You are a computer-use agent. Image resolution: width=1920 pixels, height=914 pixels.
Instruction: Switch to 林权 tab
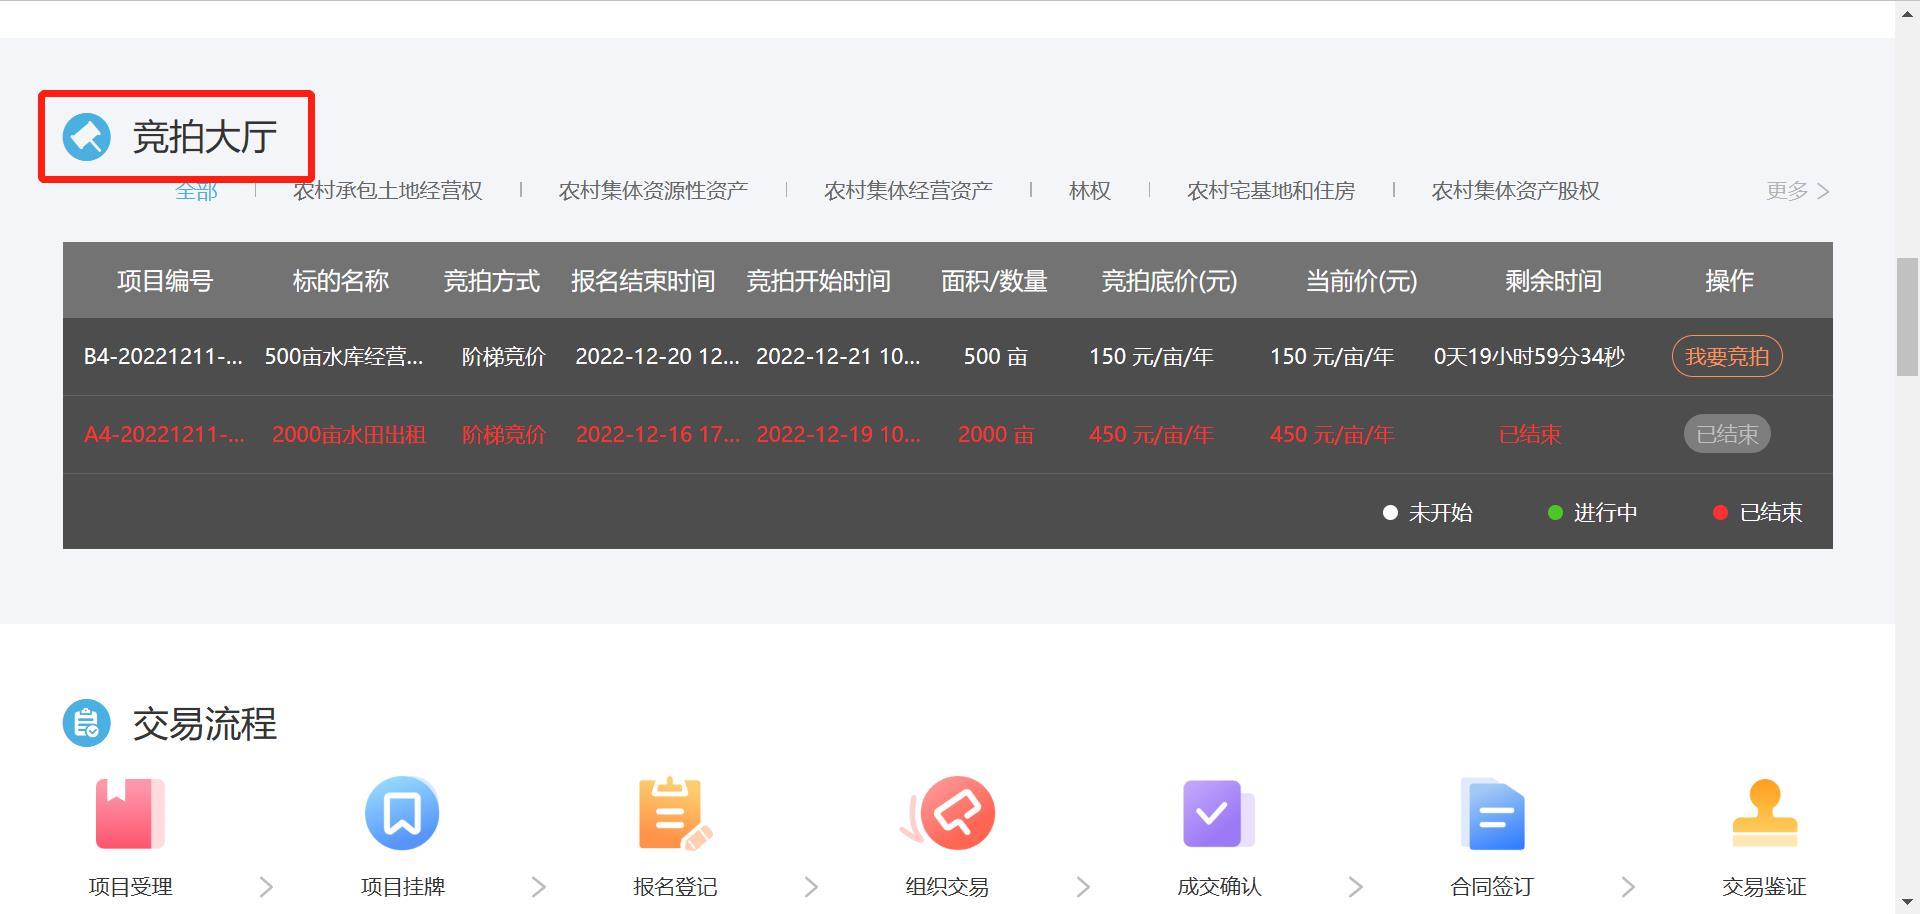click(x=1090, y=191)
